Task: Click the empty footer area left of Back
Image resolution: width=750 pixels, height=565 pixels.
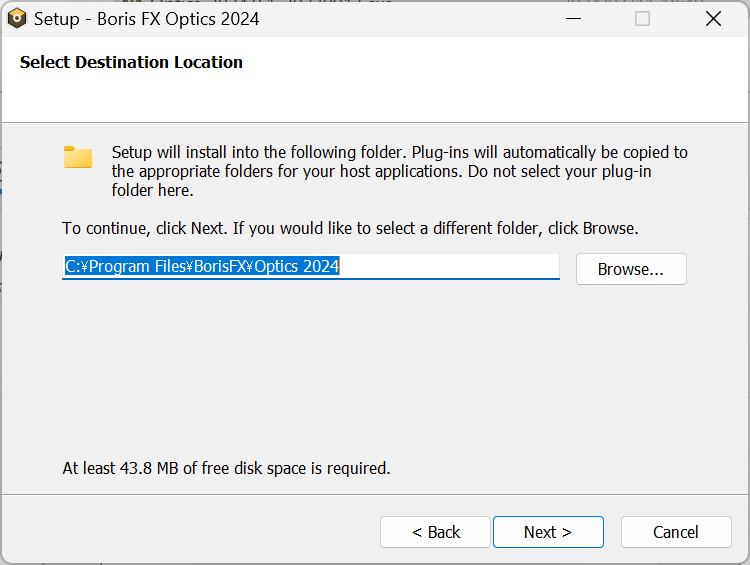Action: coord(191,532)
